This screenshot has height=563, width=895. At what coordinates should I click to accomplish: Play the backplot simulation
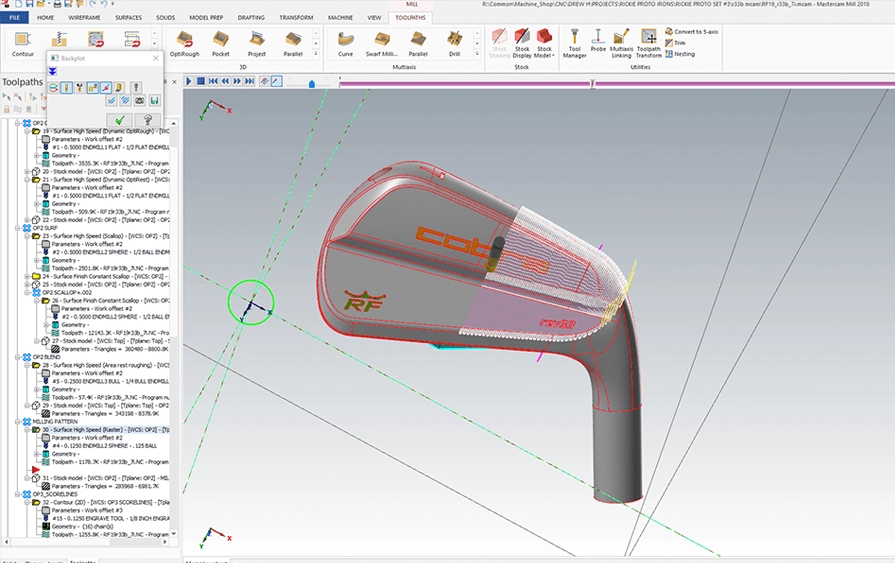click(188, 82)
